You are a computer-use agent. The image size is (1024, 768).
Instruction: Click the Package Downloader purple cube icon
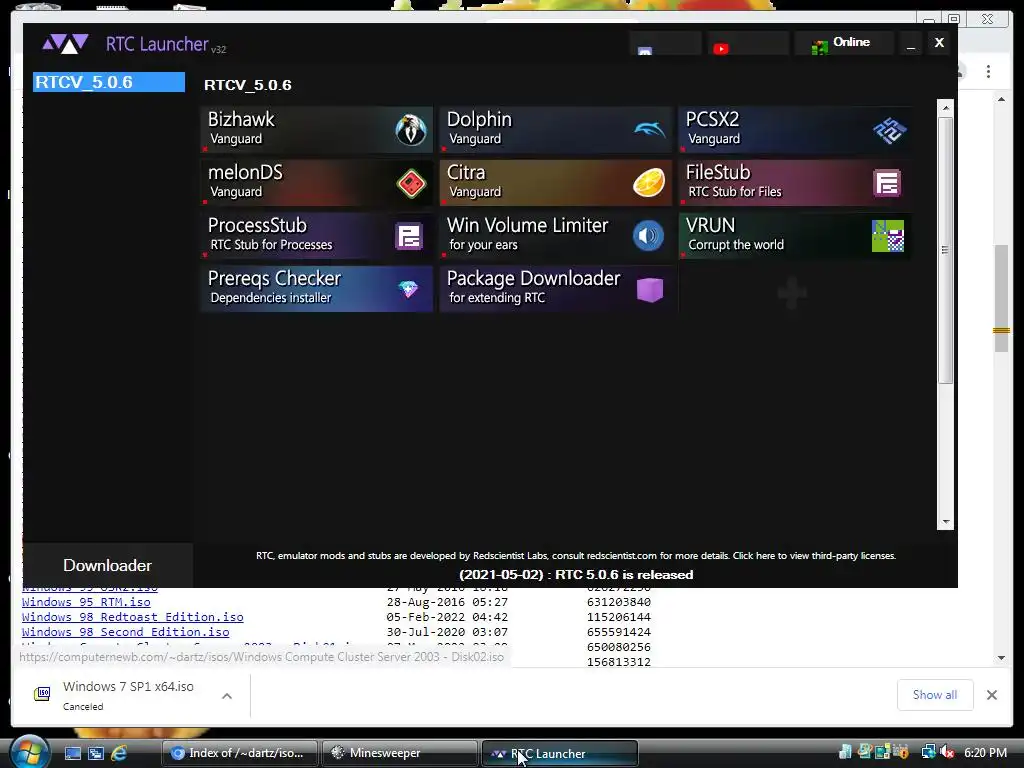click(650, 289)
